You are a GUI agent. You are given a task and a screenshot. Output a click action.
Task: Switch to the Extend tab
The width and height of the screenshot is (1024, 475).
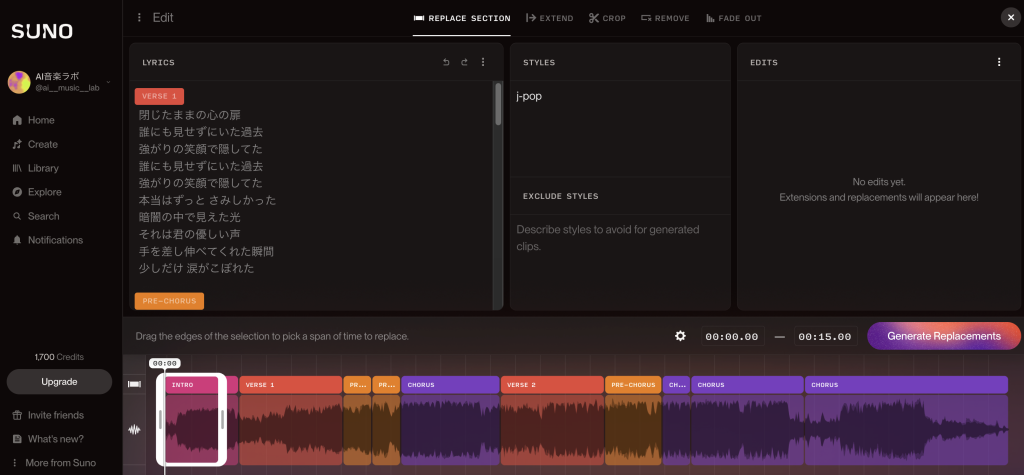(x=550, y=18)
